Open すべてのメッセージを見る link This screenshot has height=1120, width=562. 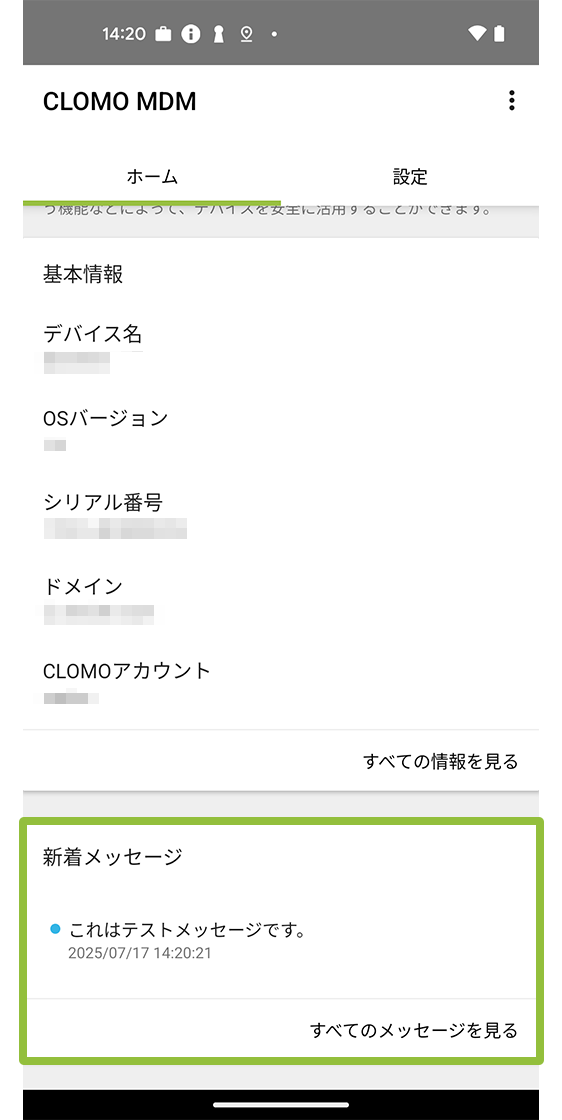[414, 1030]
